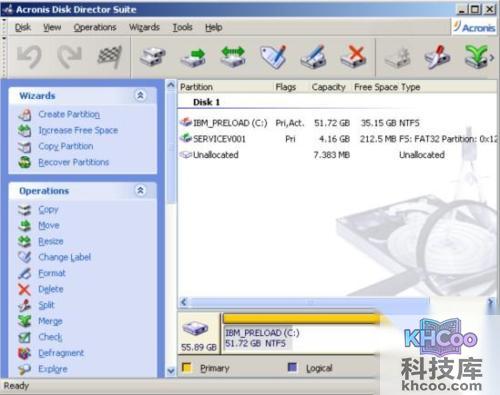
Task: Open the Disk menu
Action: 23,27
